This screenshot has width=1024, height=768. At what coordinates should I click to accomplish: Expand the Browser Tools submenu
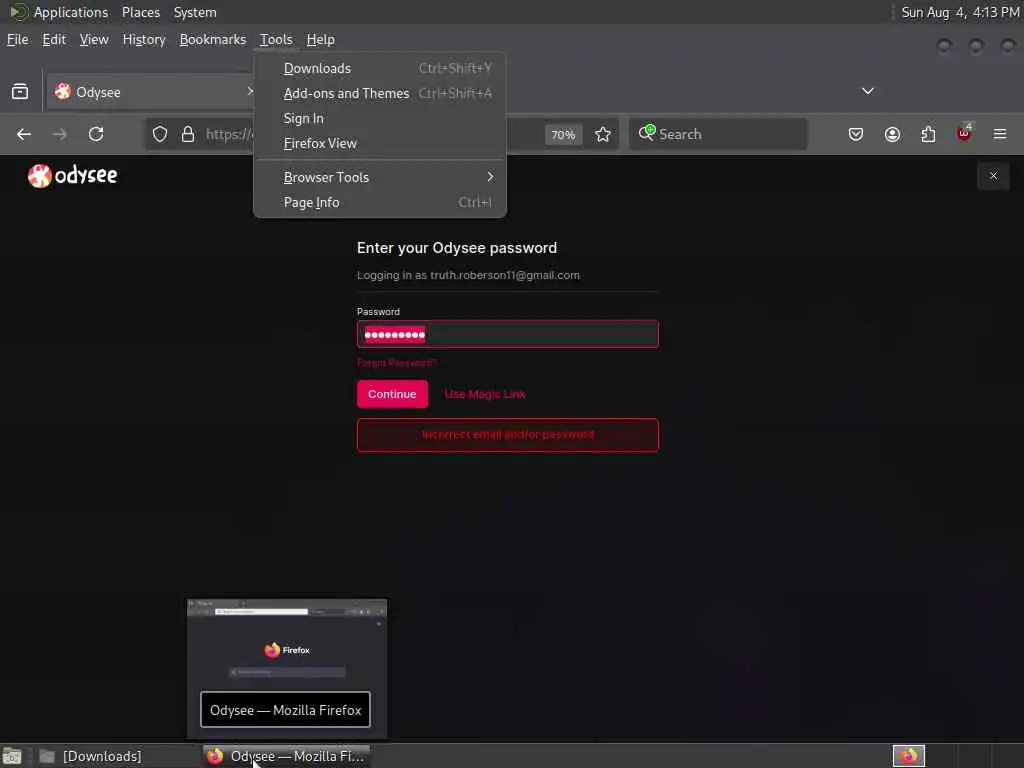(x=380, y=177)
